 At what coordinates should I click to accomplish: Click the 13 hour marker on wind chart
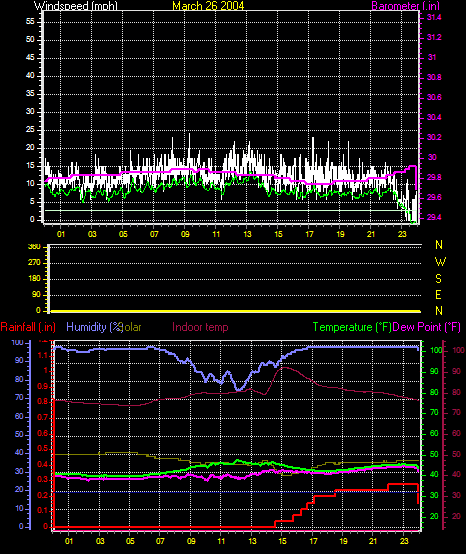[x=247, y=234]
